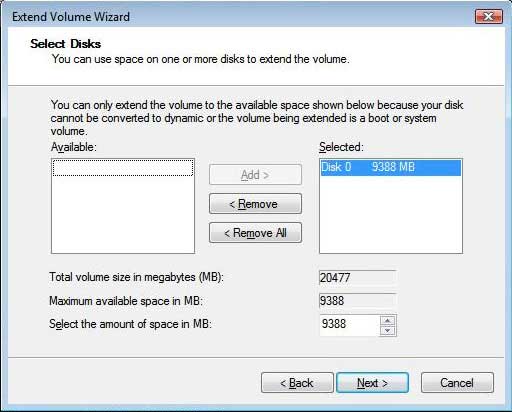Click the Total volume size field showing 20477

click(x=358, y=278)
